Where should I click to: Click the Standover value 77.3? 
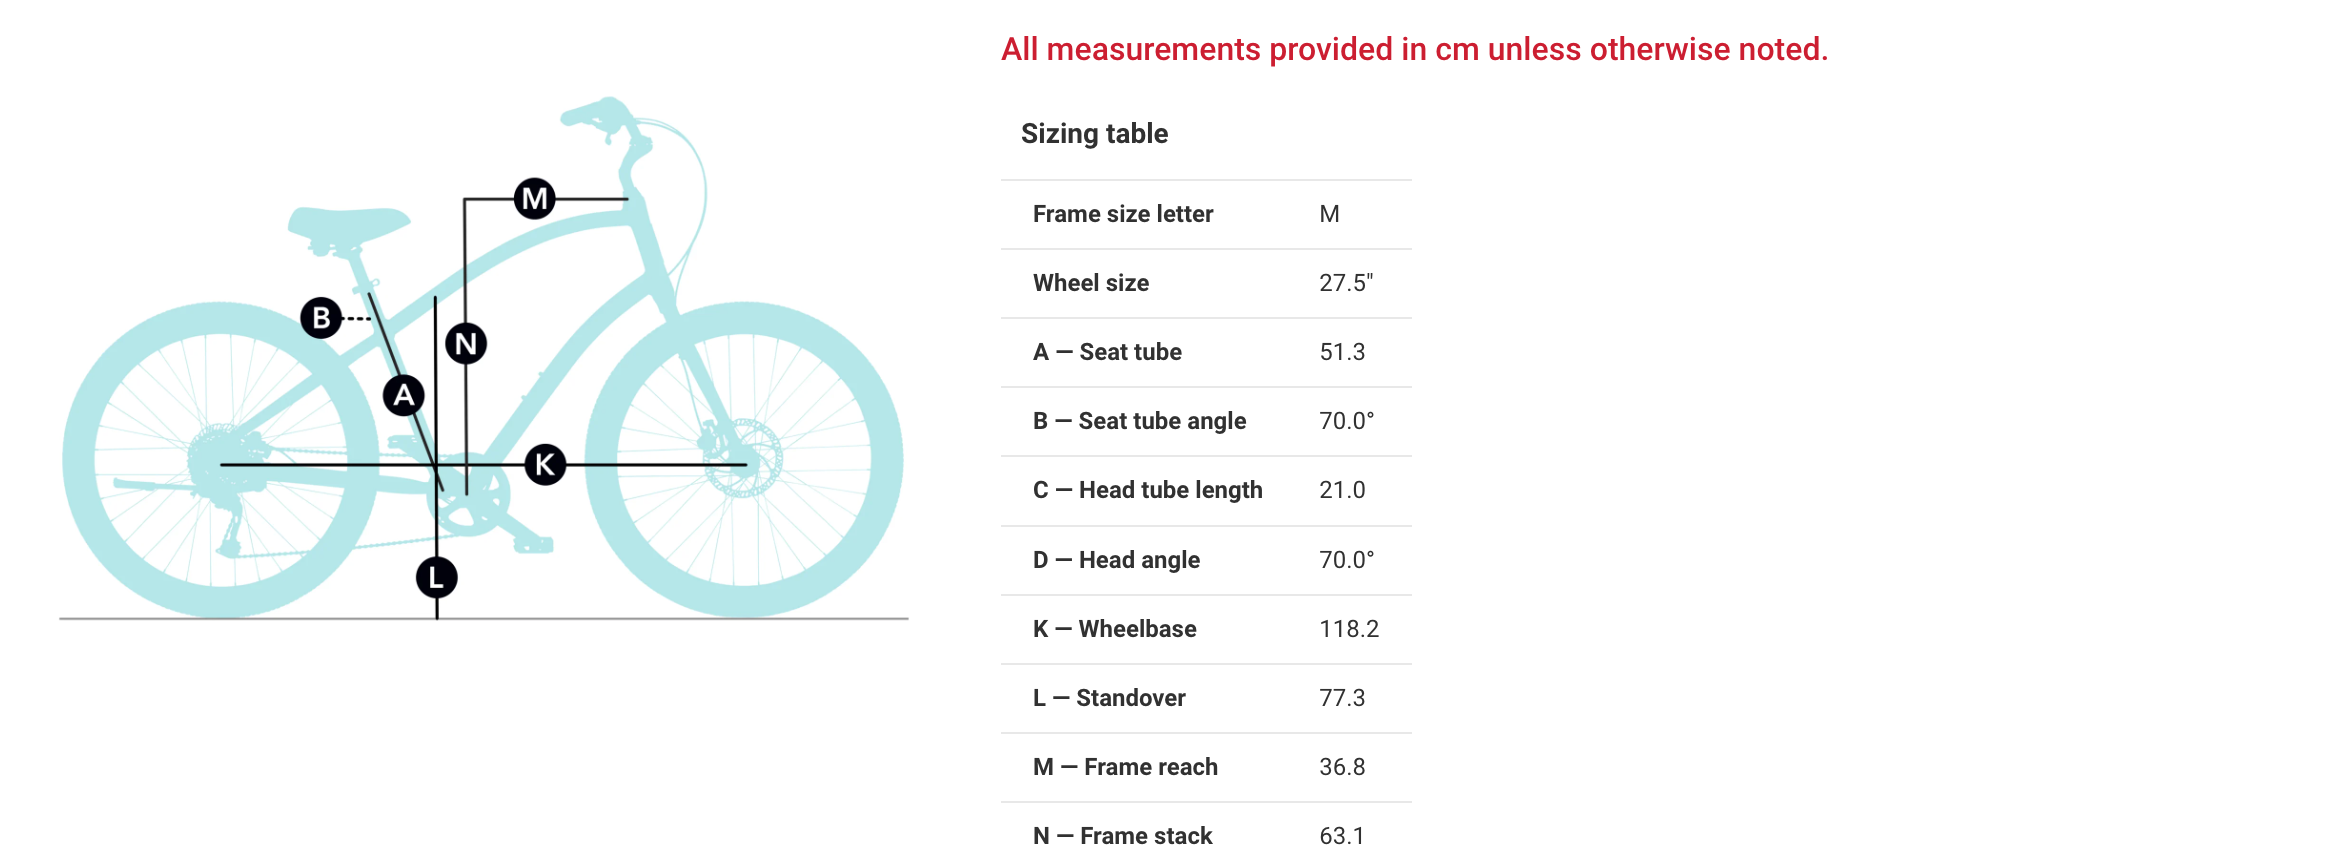pos(1341,698)
